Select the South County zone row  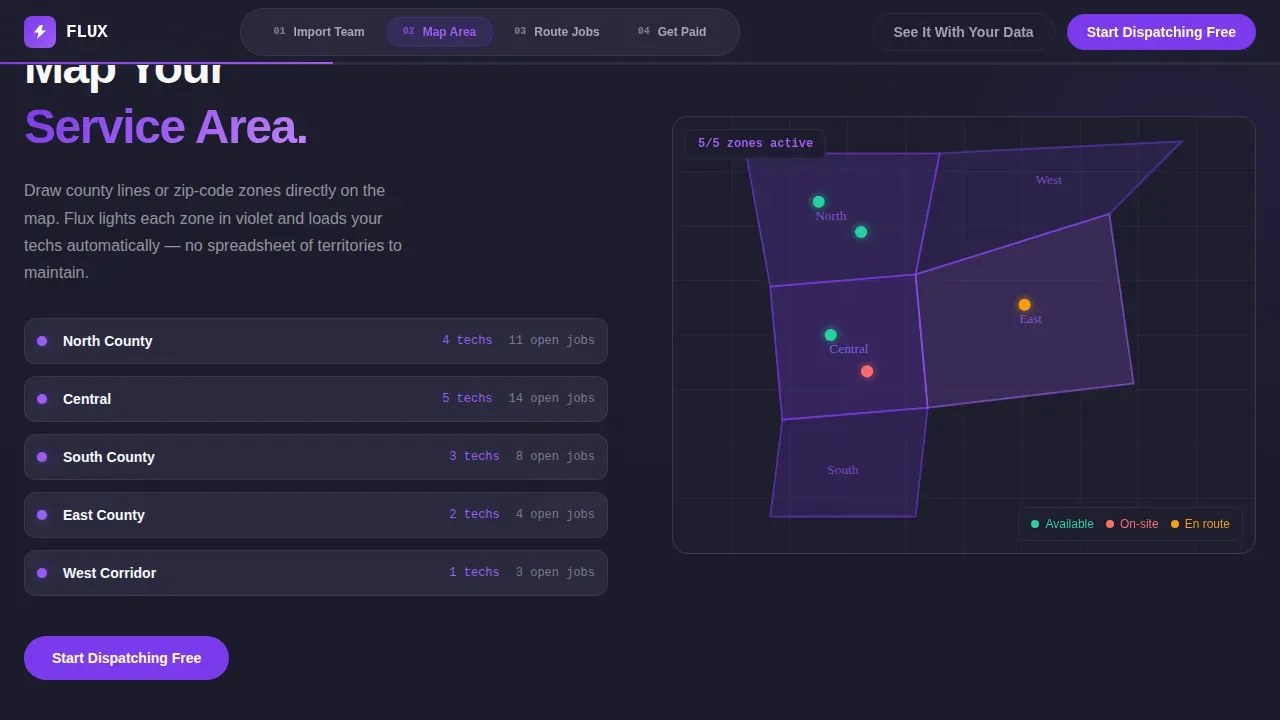[x=316, y=457]
